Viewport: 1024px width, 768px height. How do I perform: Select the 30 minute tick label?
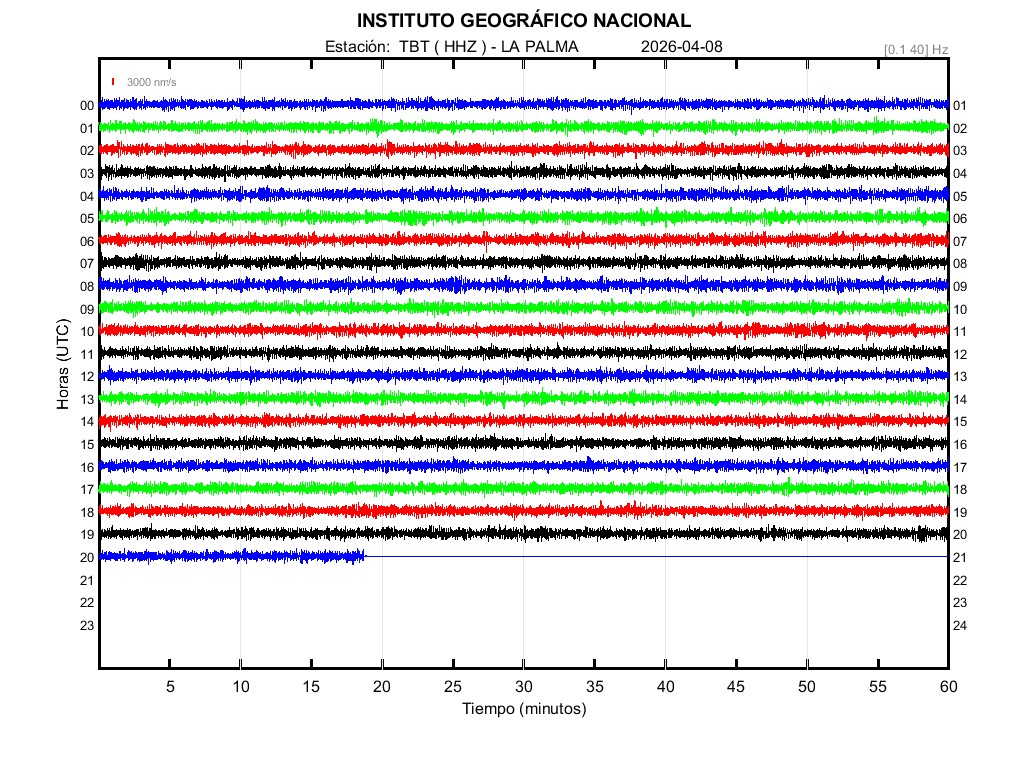click(523, 687)
